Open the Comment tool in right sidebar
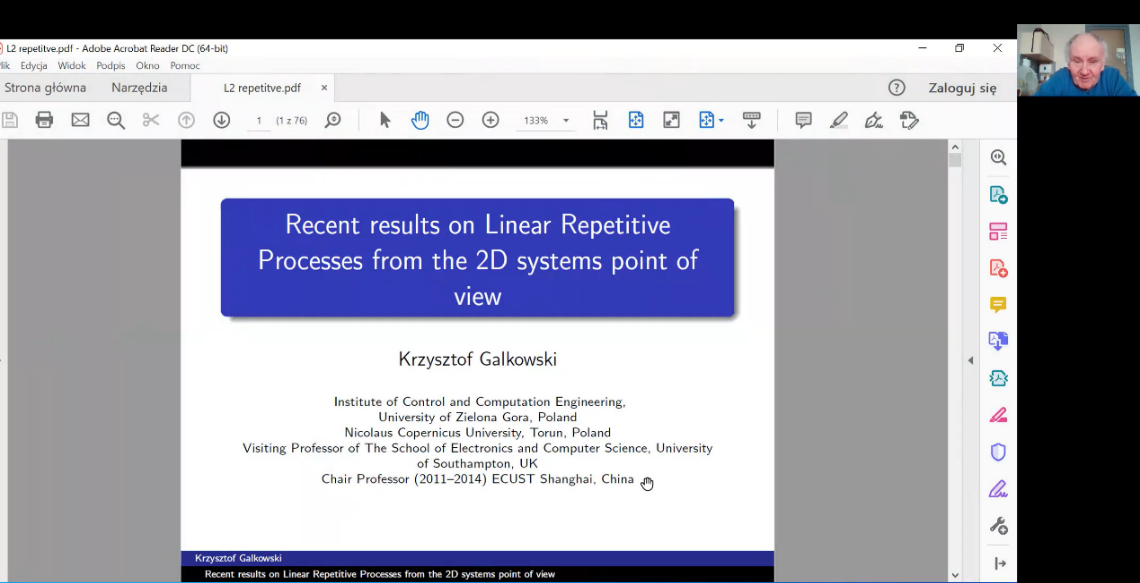 (998, 305)
